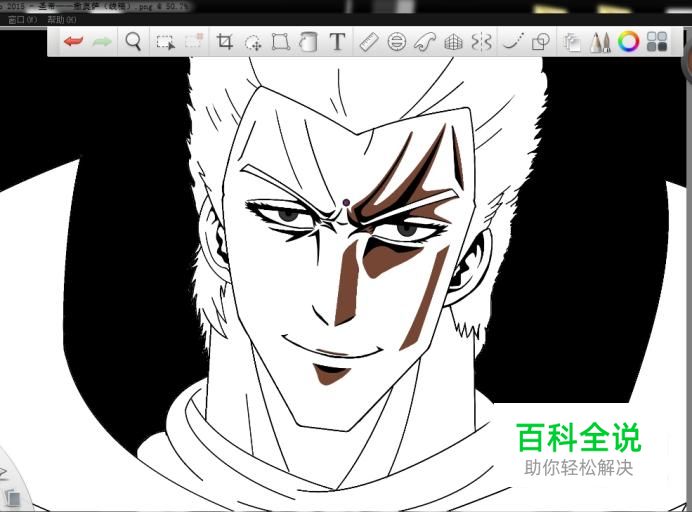Click the corner lagoon layers icon
Viewport: 692px width, 512px height.
point(13,497)
